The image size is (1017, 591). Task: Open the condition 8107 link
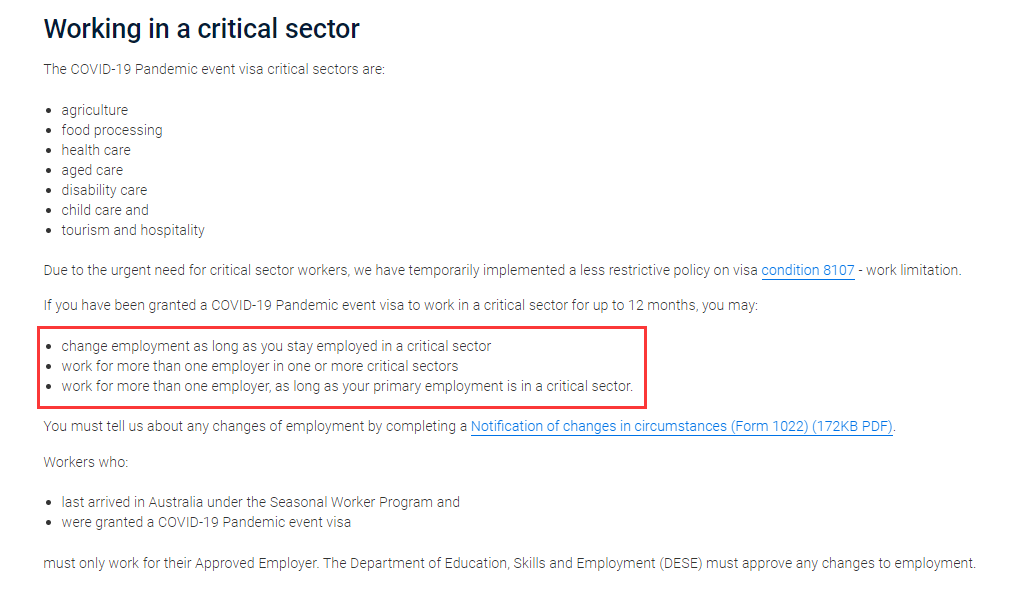(807, 271)
